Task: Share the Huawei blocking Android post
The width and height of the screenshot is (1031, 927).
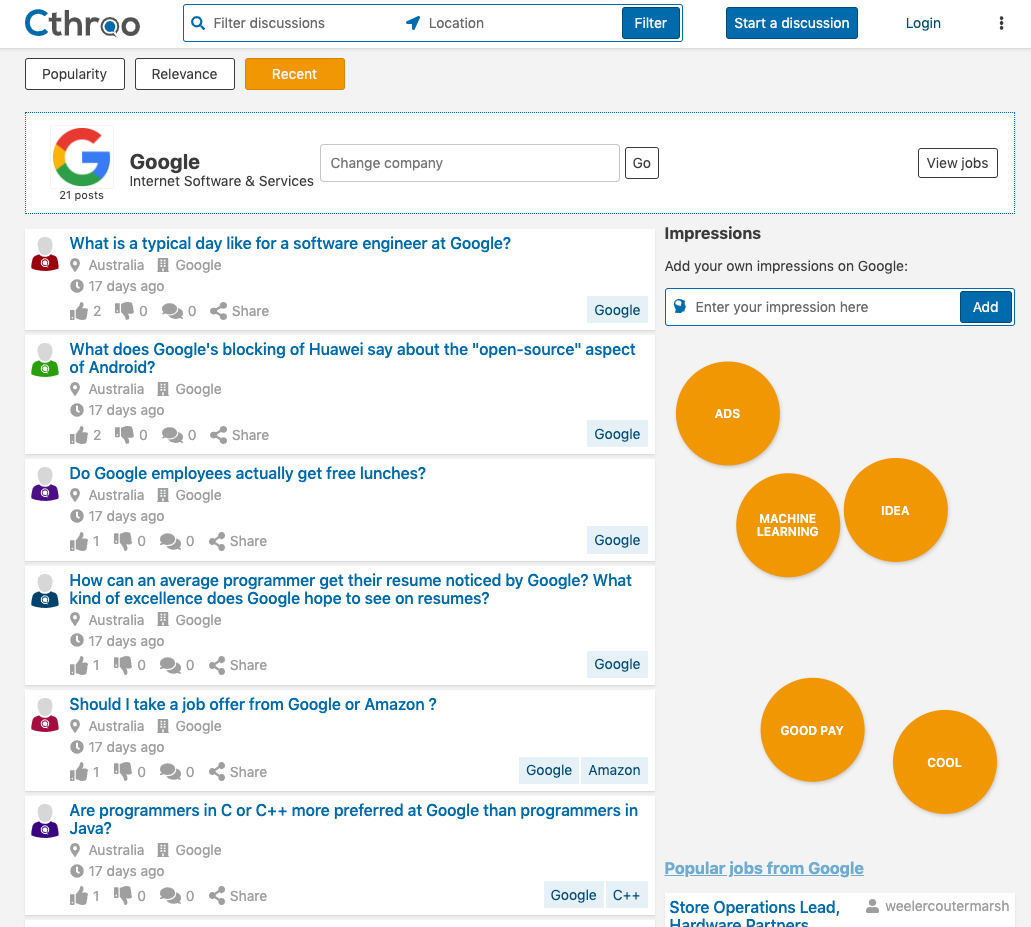Action: 239,435
